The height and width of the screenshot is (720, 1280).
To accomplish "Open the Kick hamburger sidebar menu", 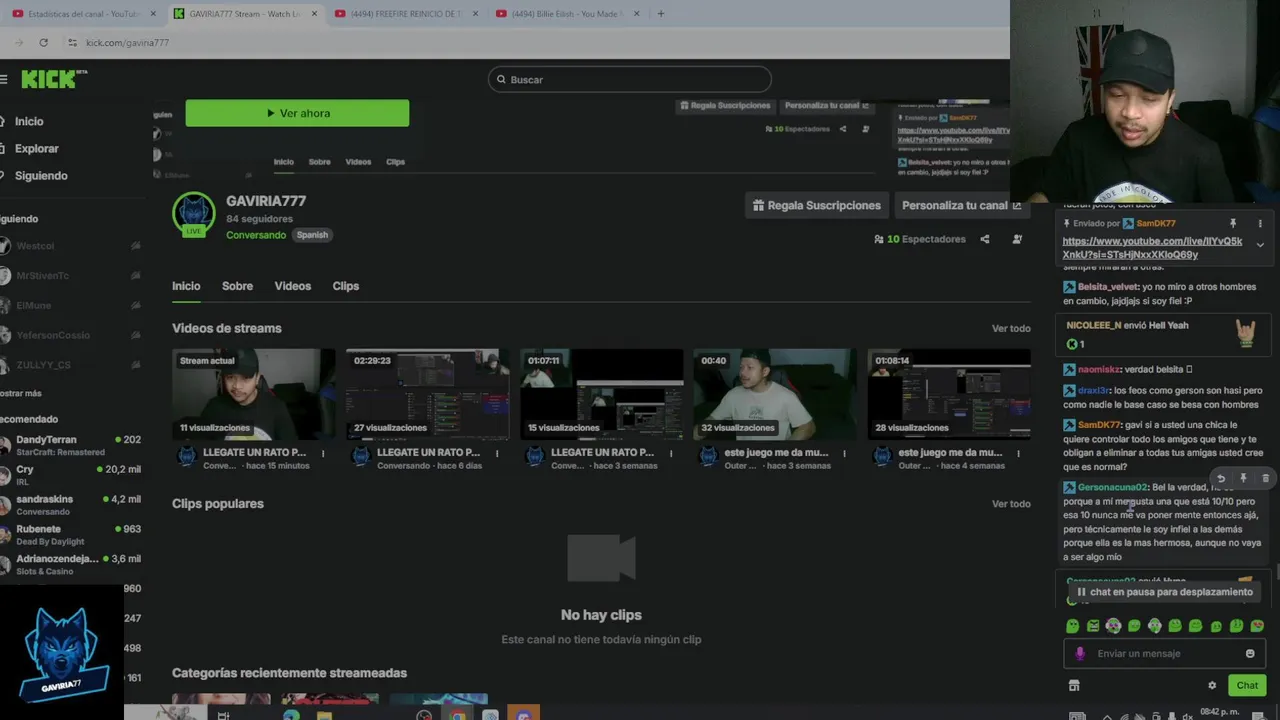I will [4, 79].
